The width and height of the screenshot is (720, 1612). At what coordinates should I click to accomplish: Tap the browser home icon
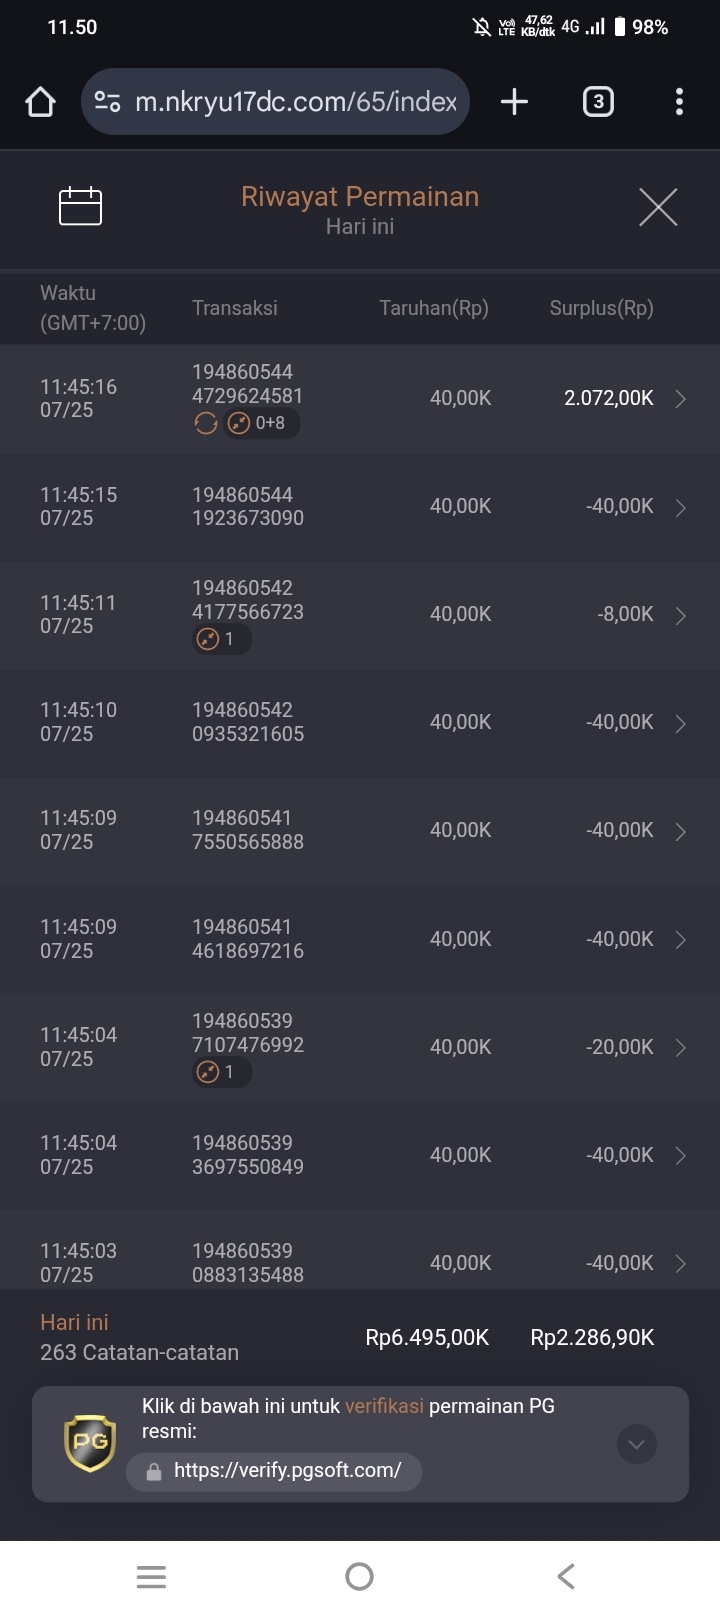click(40, 101)
